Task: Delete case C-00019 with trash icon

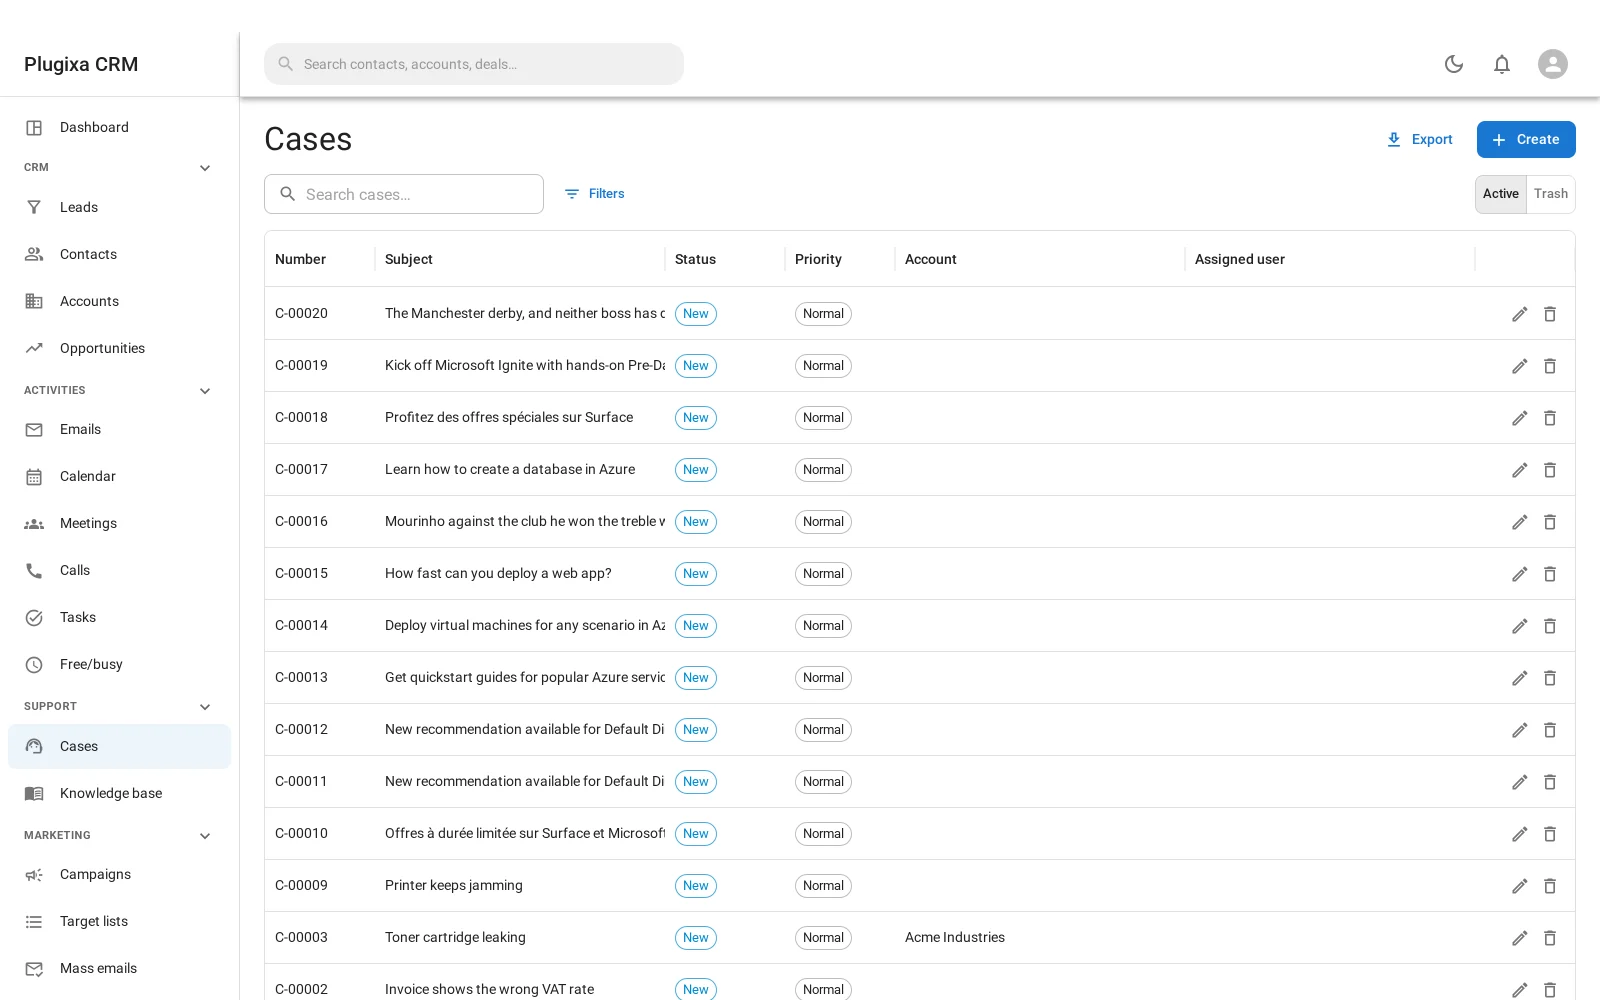Action: pyautogui.click(x=1550, y=366)
